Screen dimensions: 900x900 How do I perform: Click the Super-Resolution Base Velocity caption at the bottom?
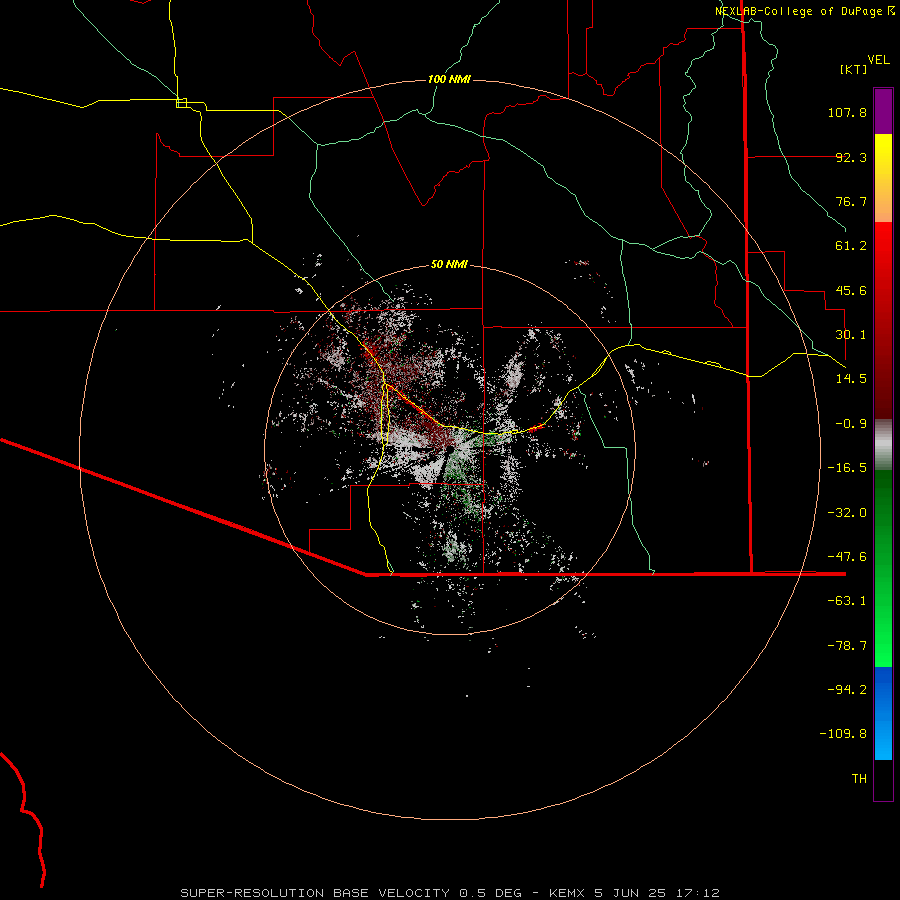[450, 893]
